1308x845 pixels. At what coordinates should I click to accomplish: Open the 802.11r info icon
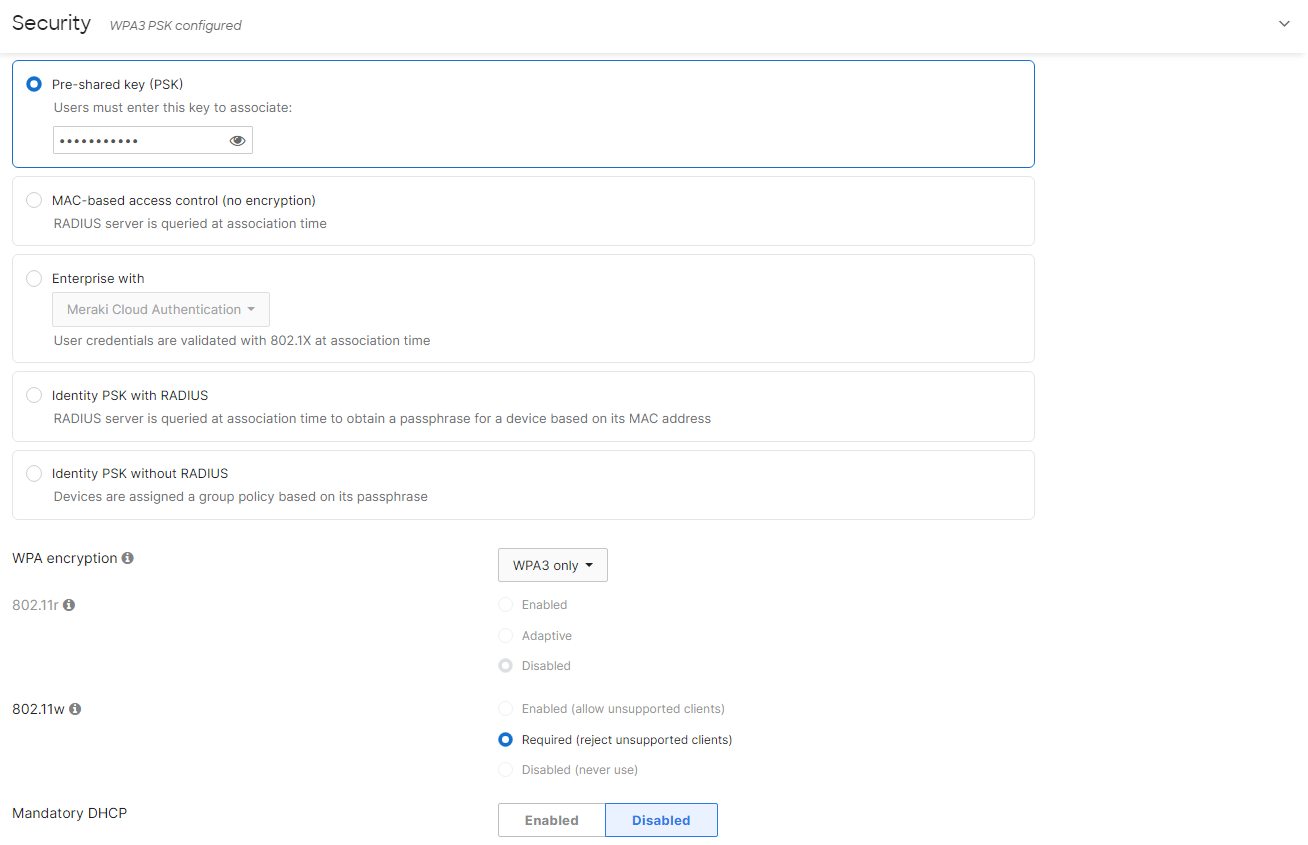tap(69, 605)
